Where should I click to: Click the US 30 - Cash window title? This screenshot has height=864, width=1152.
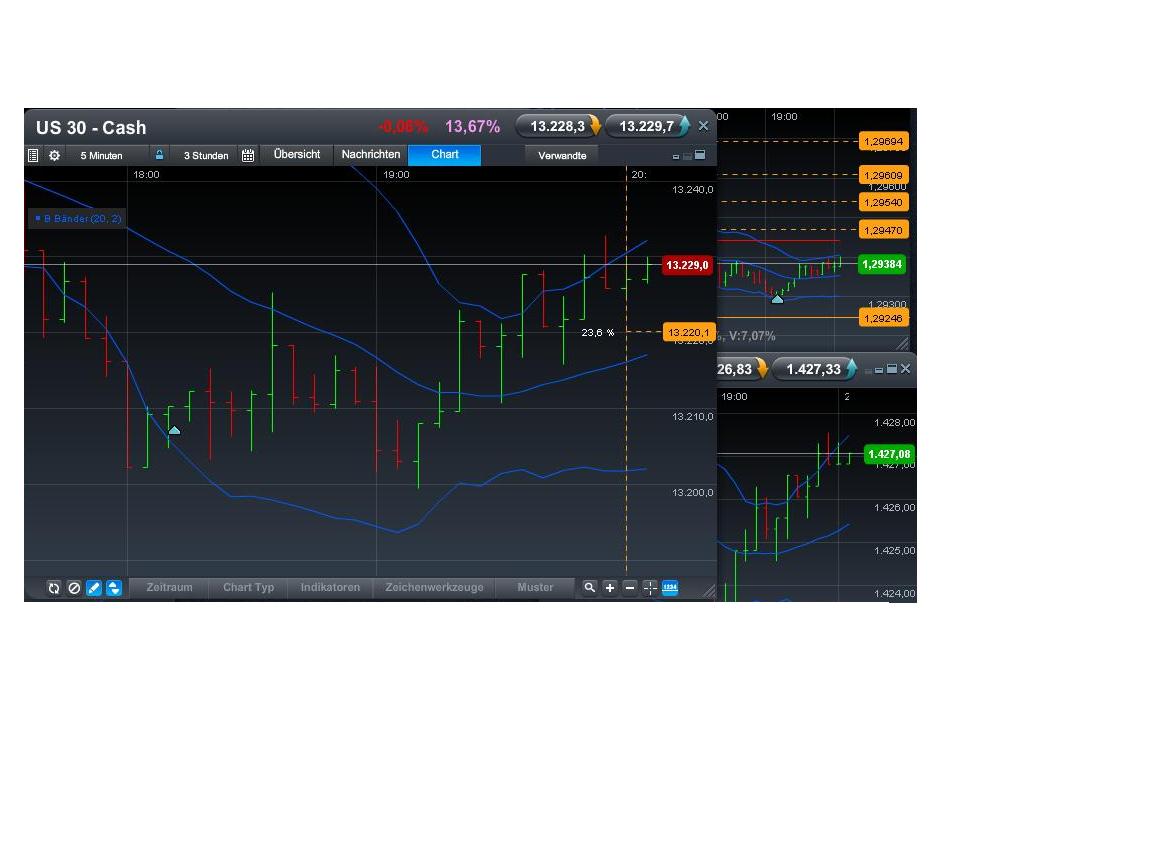pos(91,128)
